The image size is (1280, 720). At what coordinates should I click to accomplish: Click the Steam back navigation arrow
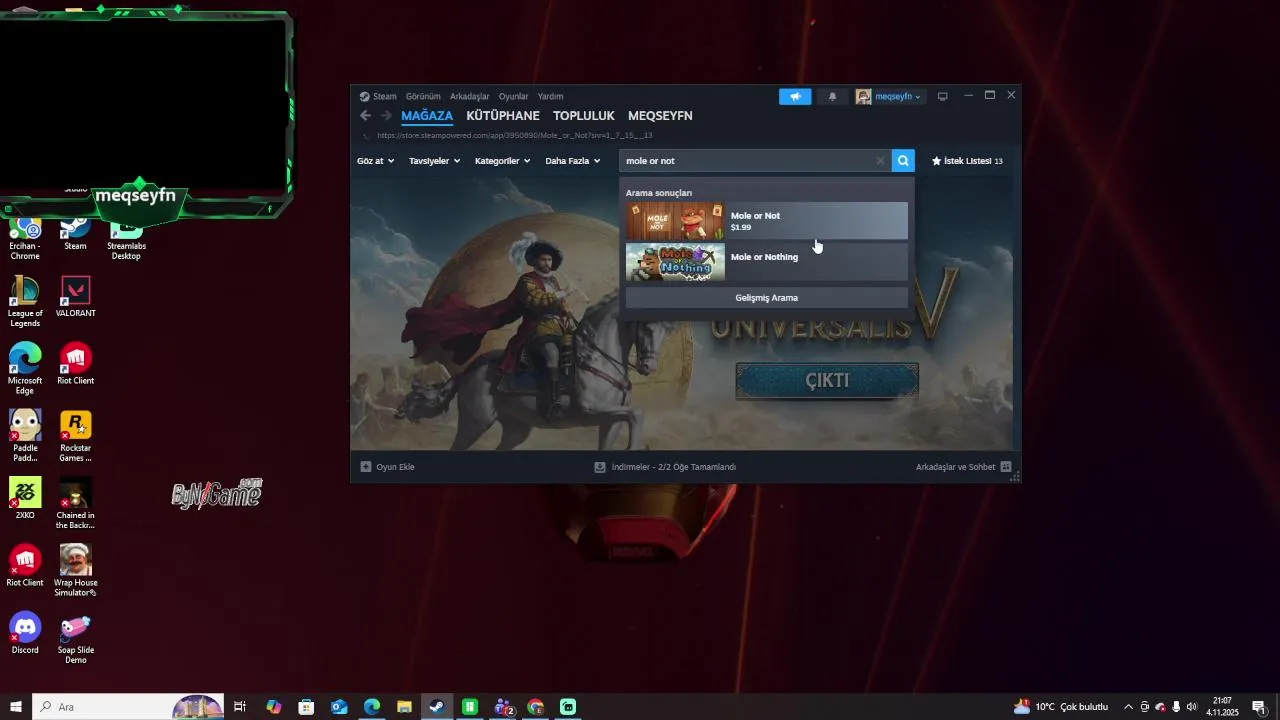coord(365,116)
